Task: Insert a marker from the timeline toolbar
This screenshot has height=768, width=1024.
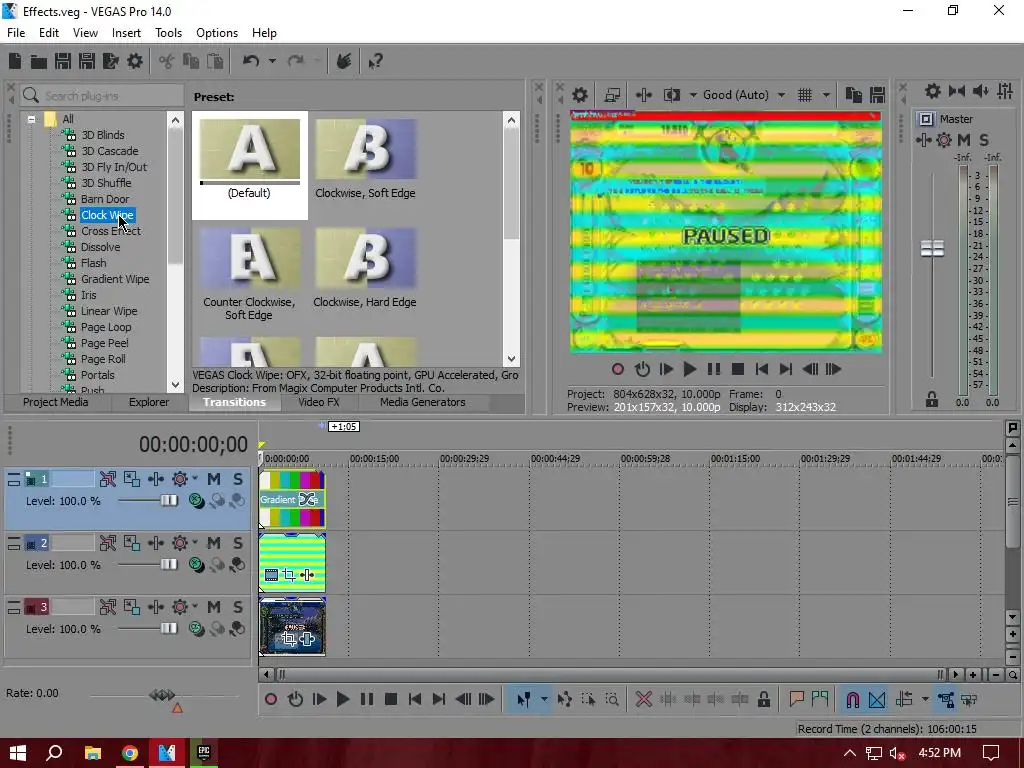Action: coord(796,699)
